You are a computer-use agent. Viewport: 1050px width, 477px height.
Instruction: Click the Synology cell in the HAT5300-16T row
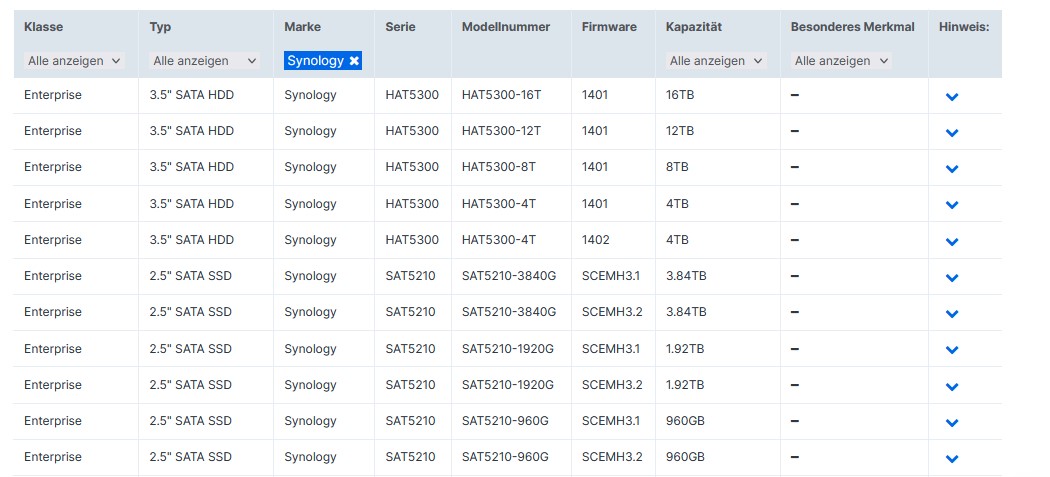click(310, 95)
